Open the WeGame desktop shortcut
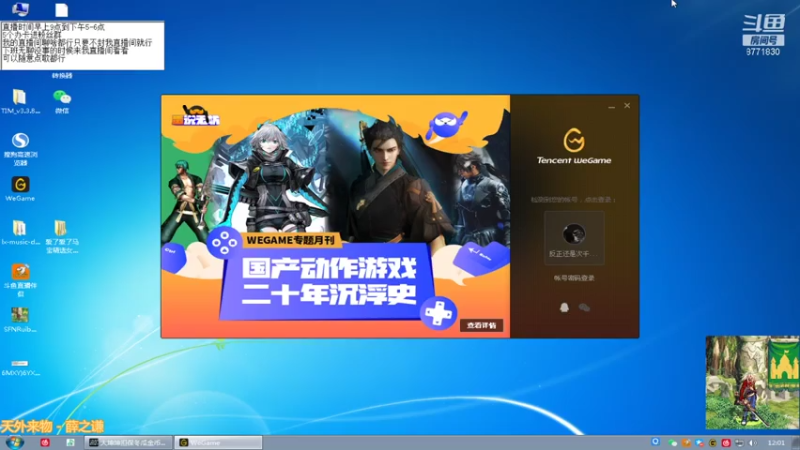This screenshot has width=800, height=450. click(20, 189)
